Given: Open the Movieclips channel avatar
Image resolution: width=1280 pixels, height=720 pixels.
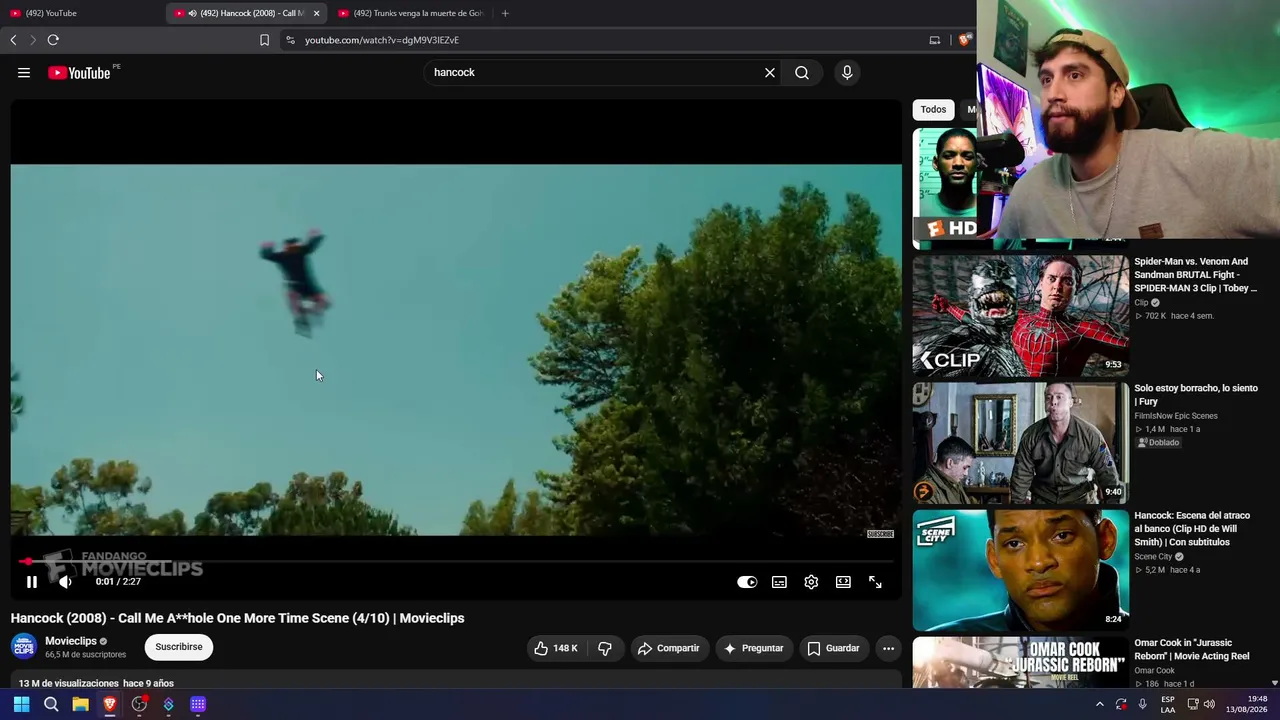Looking at the screenshot, I should [x=24, y=647].
